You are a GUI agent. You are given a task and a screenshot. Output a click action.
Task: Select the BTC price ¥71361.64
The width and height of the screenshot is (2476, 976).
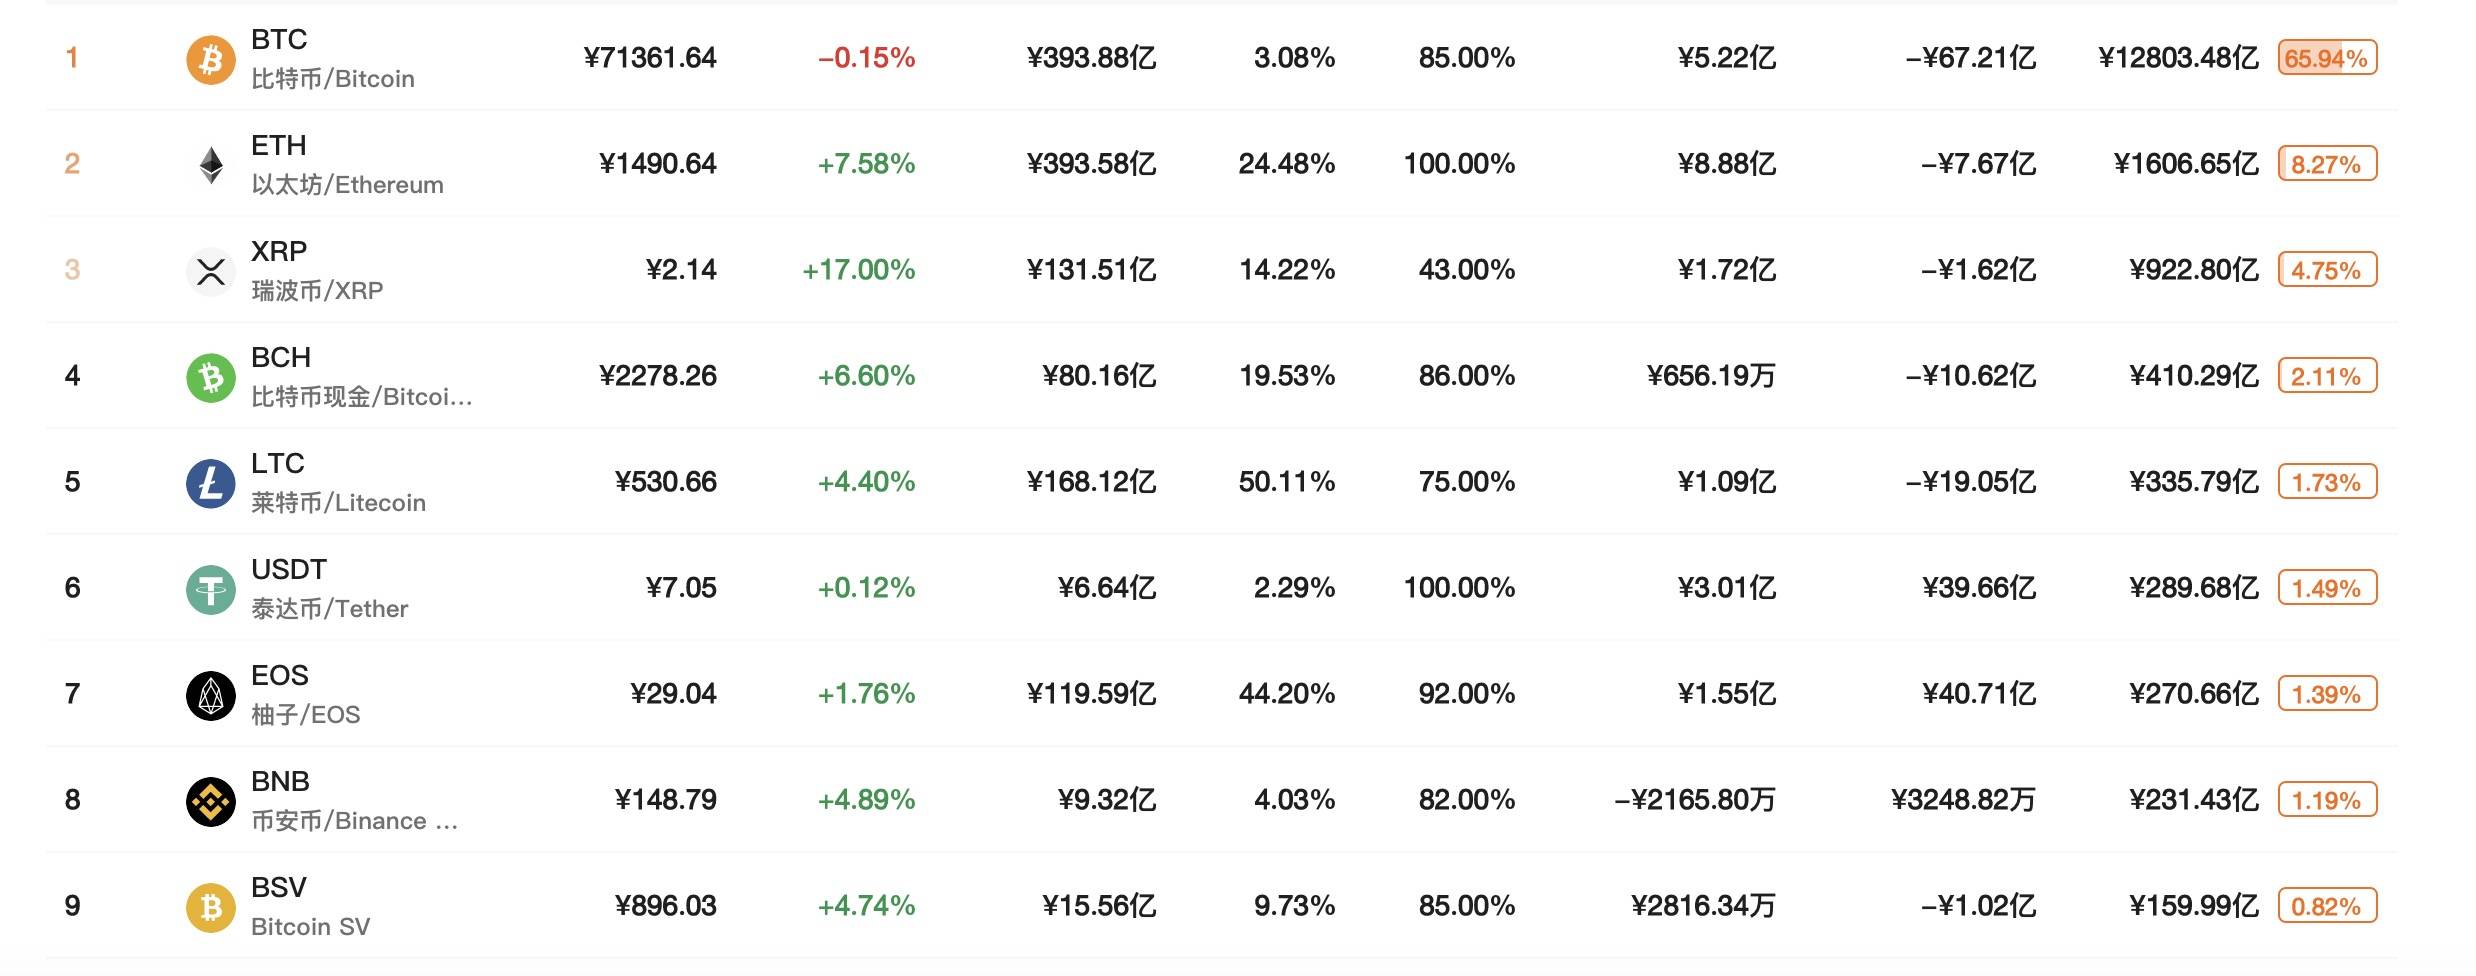coord(650,58)
